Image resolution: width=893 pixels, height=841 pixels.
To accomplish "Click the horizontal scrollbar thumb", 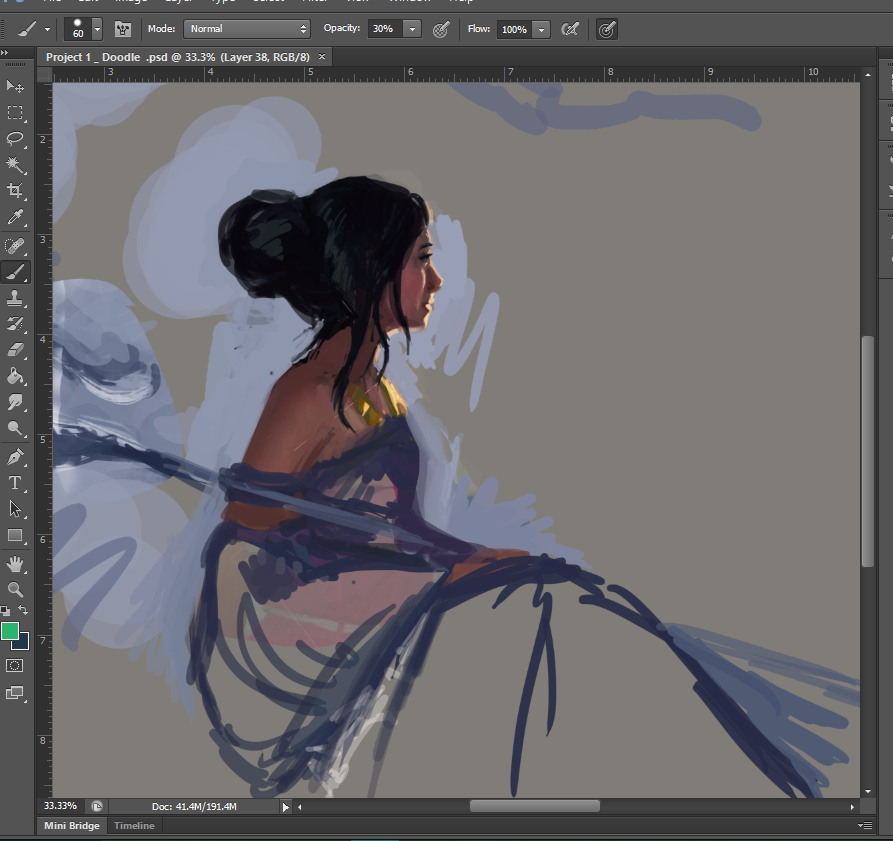I will click(535, 806).
